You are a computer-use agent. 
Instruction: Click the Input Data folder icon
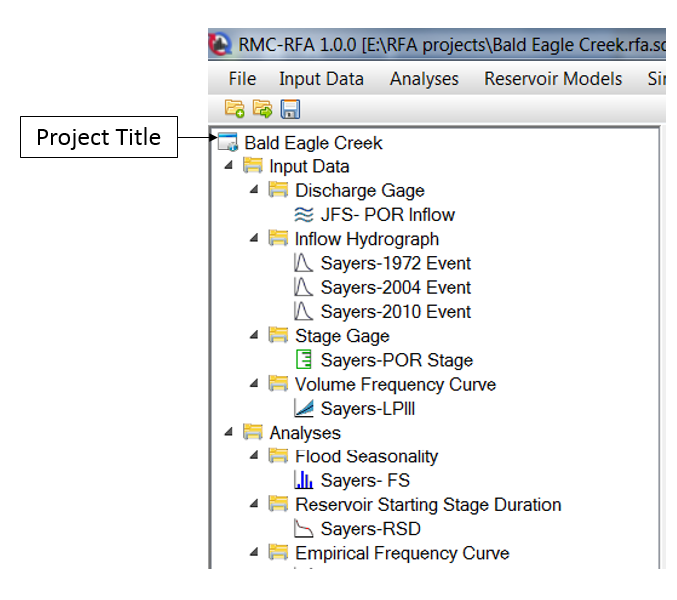pos(253,165)
